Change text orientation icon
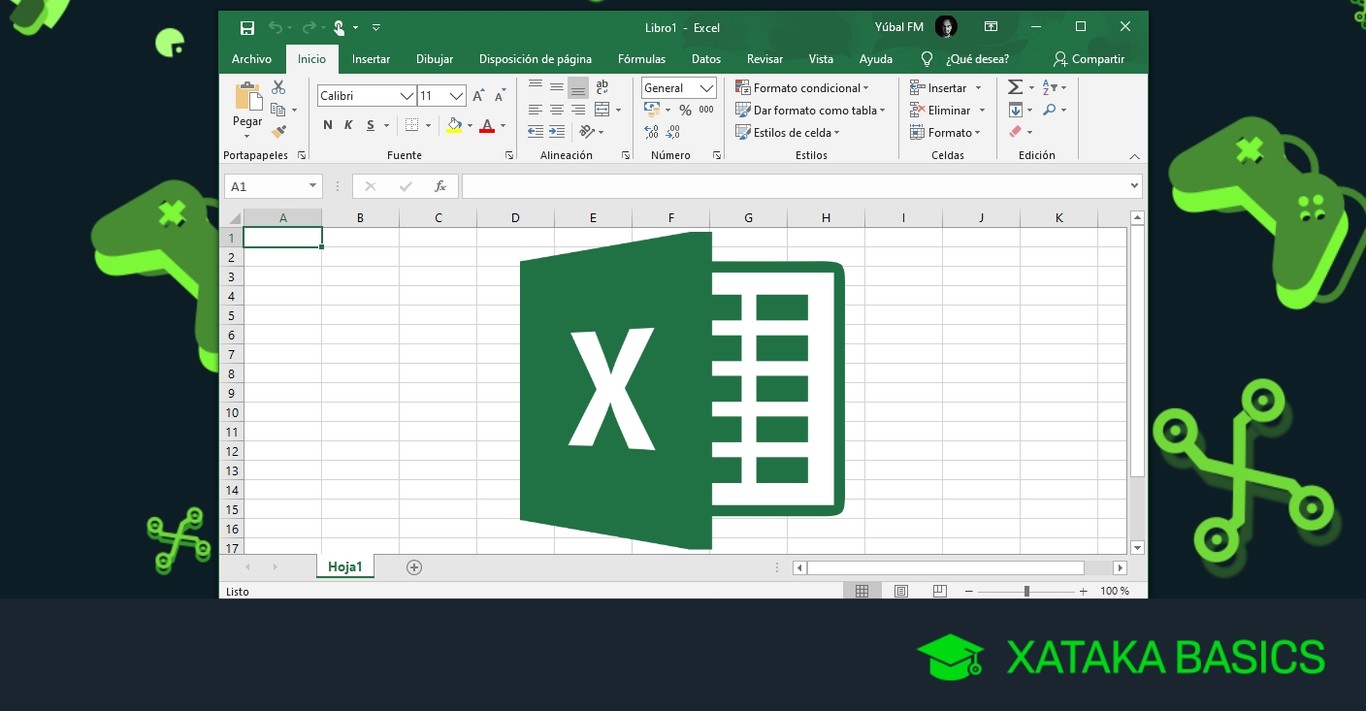This screenshot has height=711, width=1366. click(x=587, y=131)
